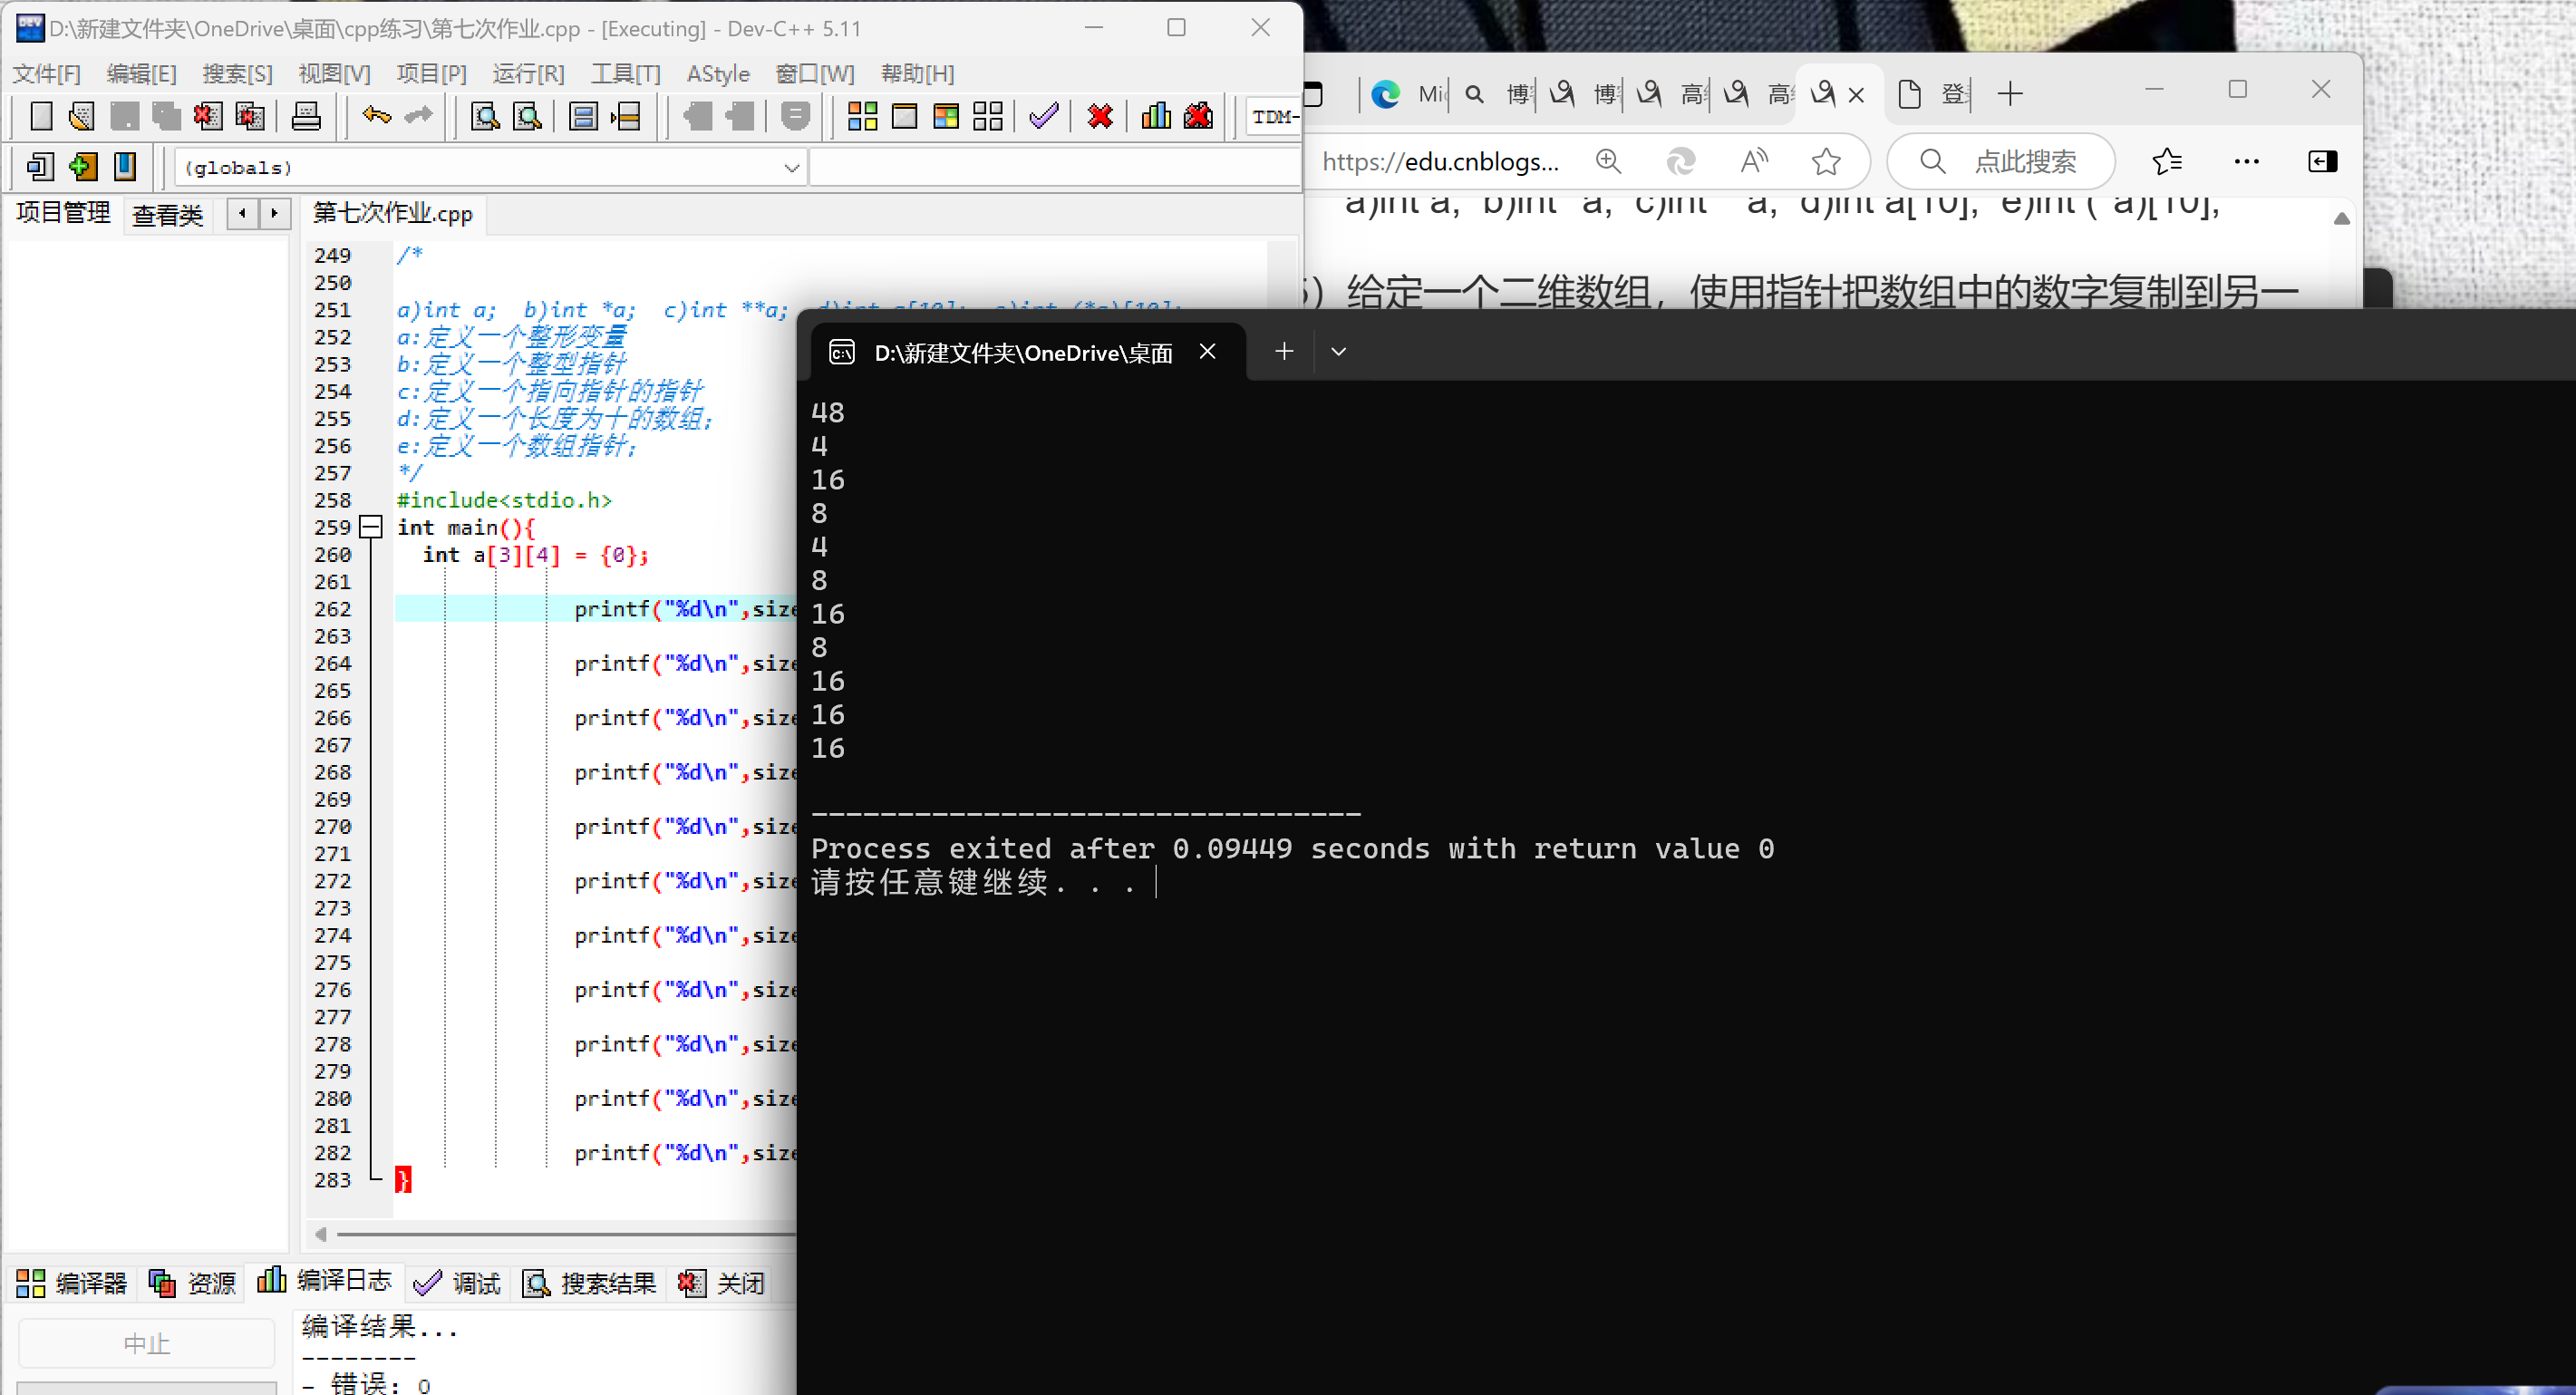
Task: Click the Insert bookmark green-plus icon
Action: click(x=83, y=166)
